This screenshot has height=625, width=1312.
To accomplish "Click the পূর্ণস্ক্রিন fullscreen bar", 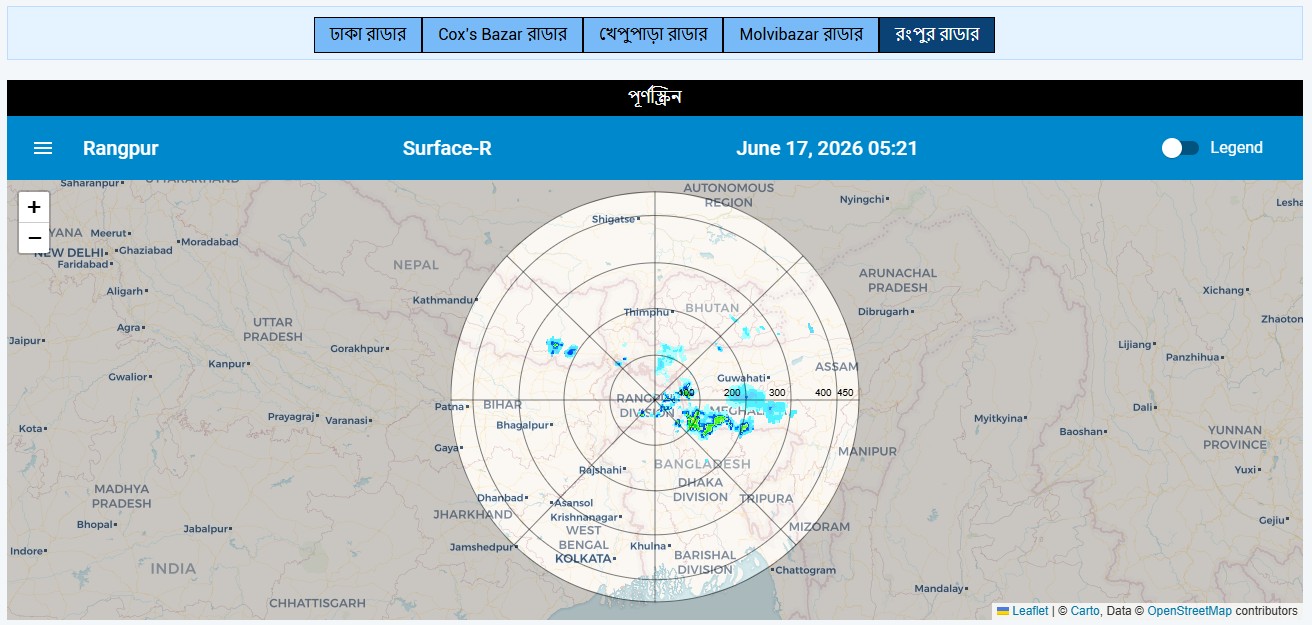I will point(655,98).
